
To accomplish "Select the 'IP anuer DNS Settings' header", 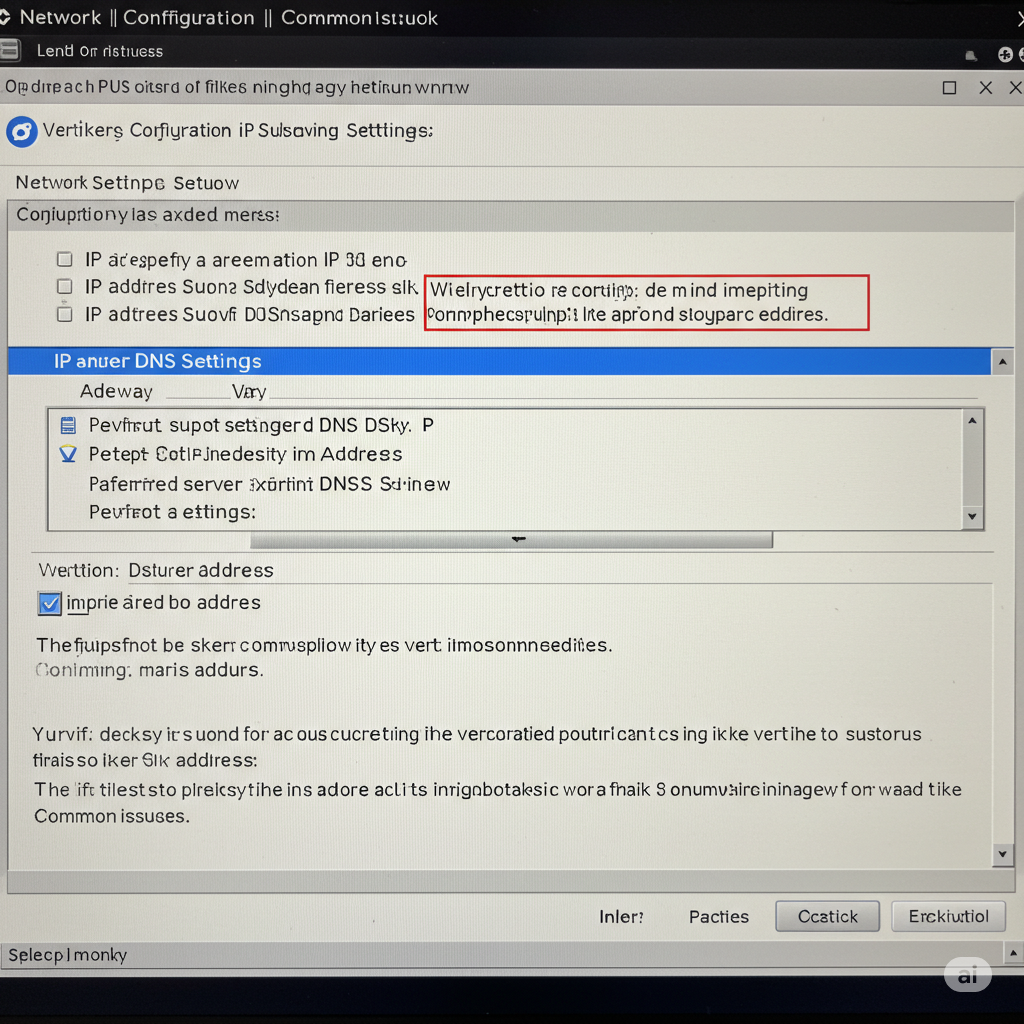I will (499, 361).
